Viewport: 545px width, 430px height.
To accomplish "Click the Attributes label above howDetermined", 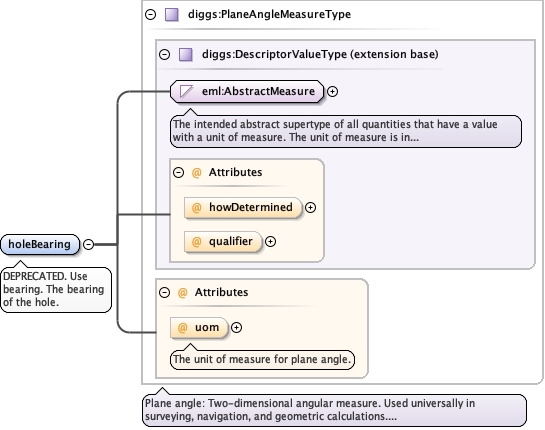I will [235, 172].
